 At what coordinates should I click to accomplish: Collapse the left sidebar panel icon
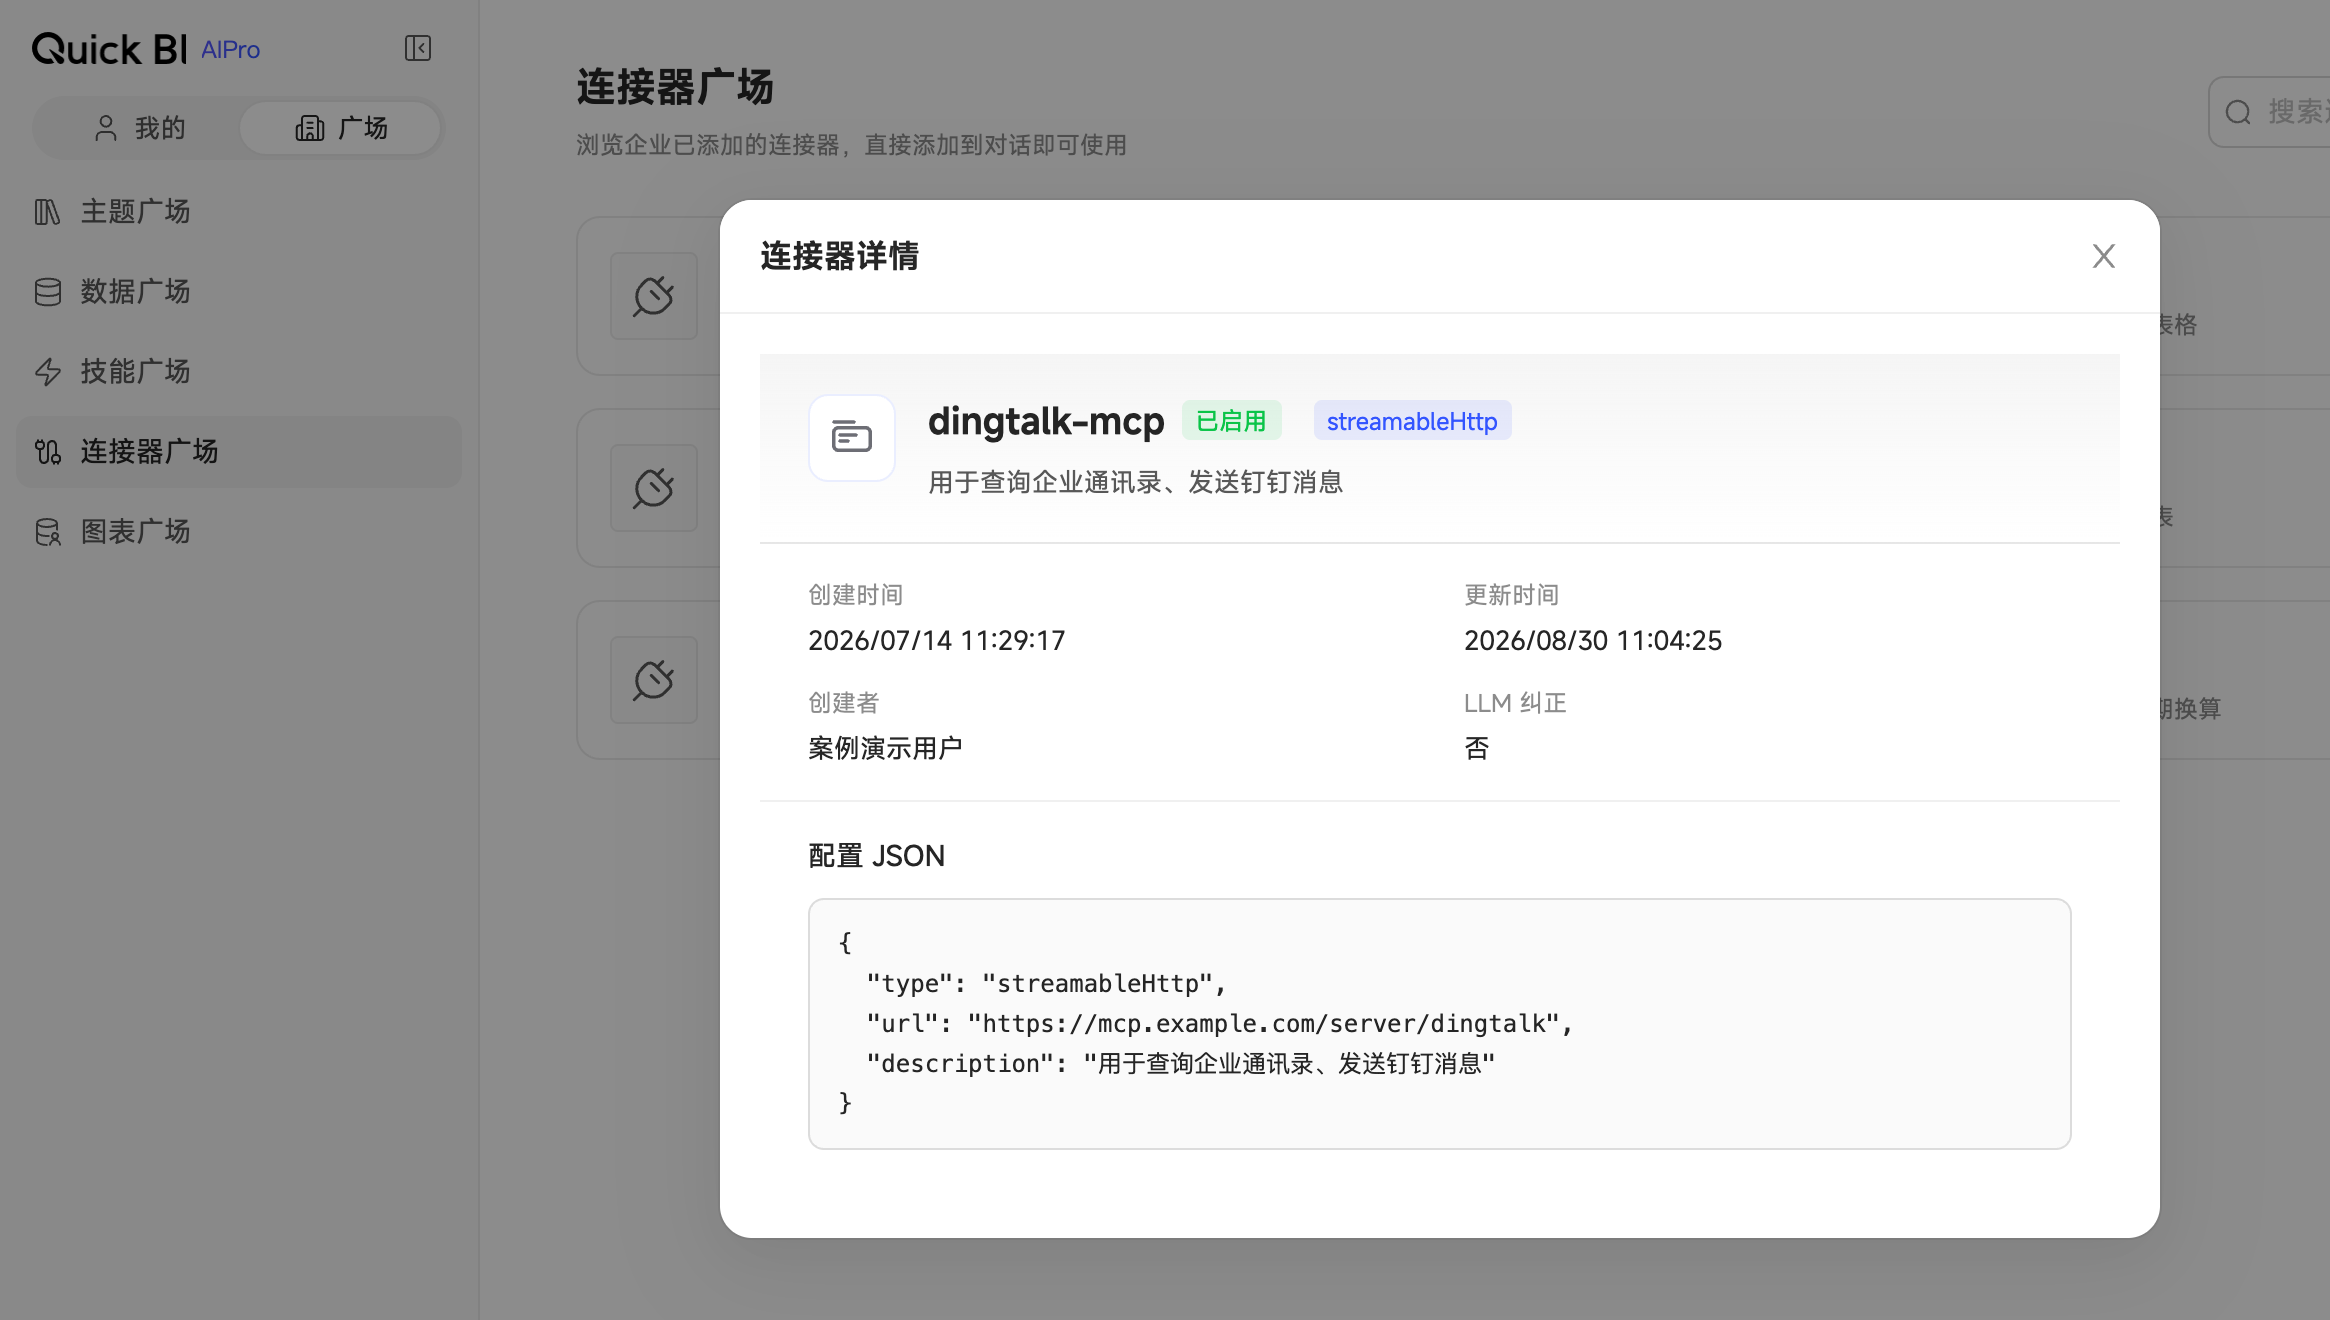pos(418,48)
